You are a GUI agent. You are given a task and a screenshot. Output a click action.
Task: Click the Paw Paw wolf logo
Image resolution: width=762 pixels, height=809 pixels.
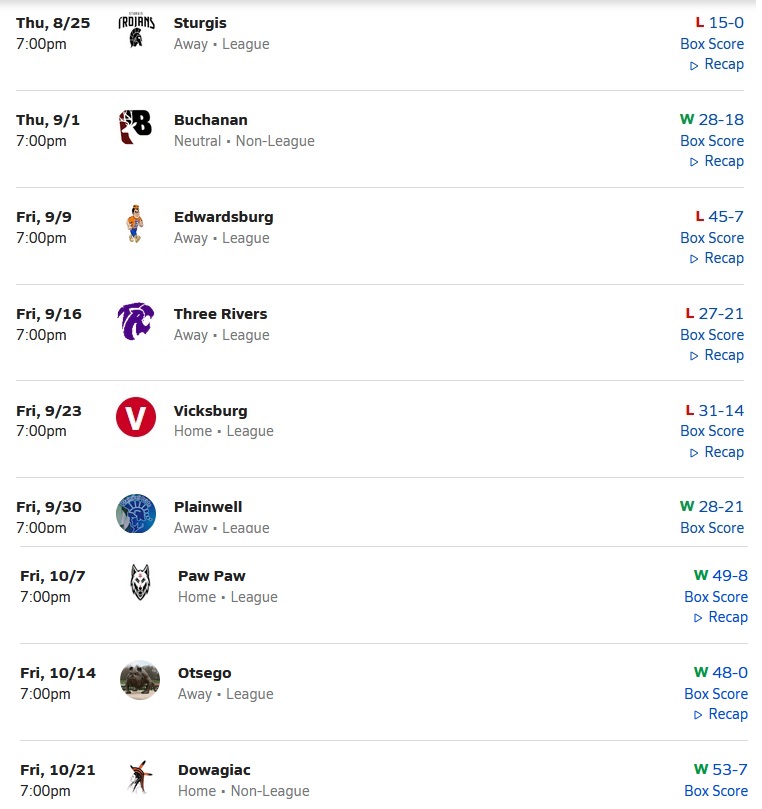[140, 583]
